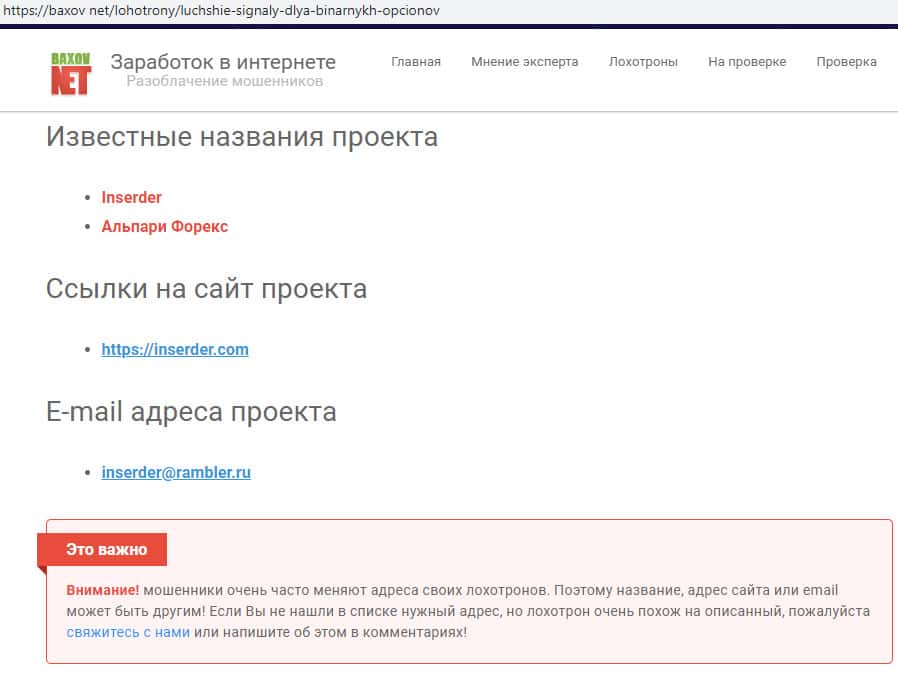The image size is (898, 676).
Task: Open the Лохотроны menu item
Action: coord(643,62)
